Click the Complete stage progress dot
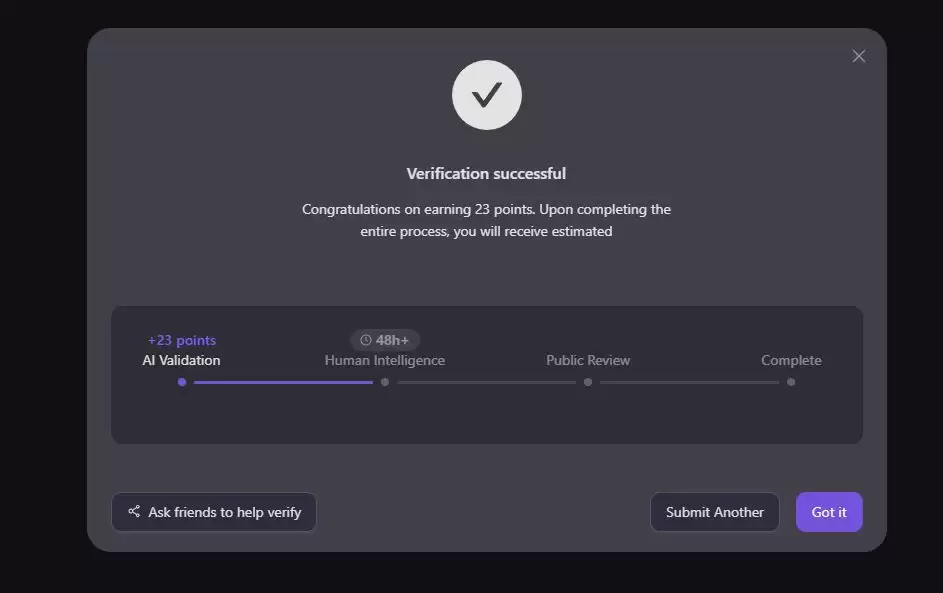Image resolution: width=943 pixels, height=593 pixels. (x=791, y=382)
